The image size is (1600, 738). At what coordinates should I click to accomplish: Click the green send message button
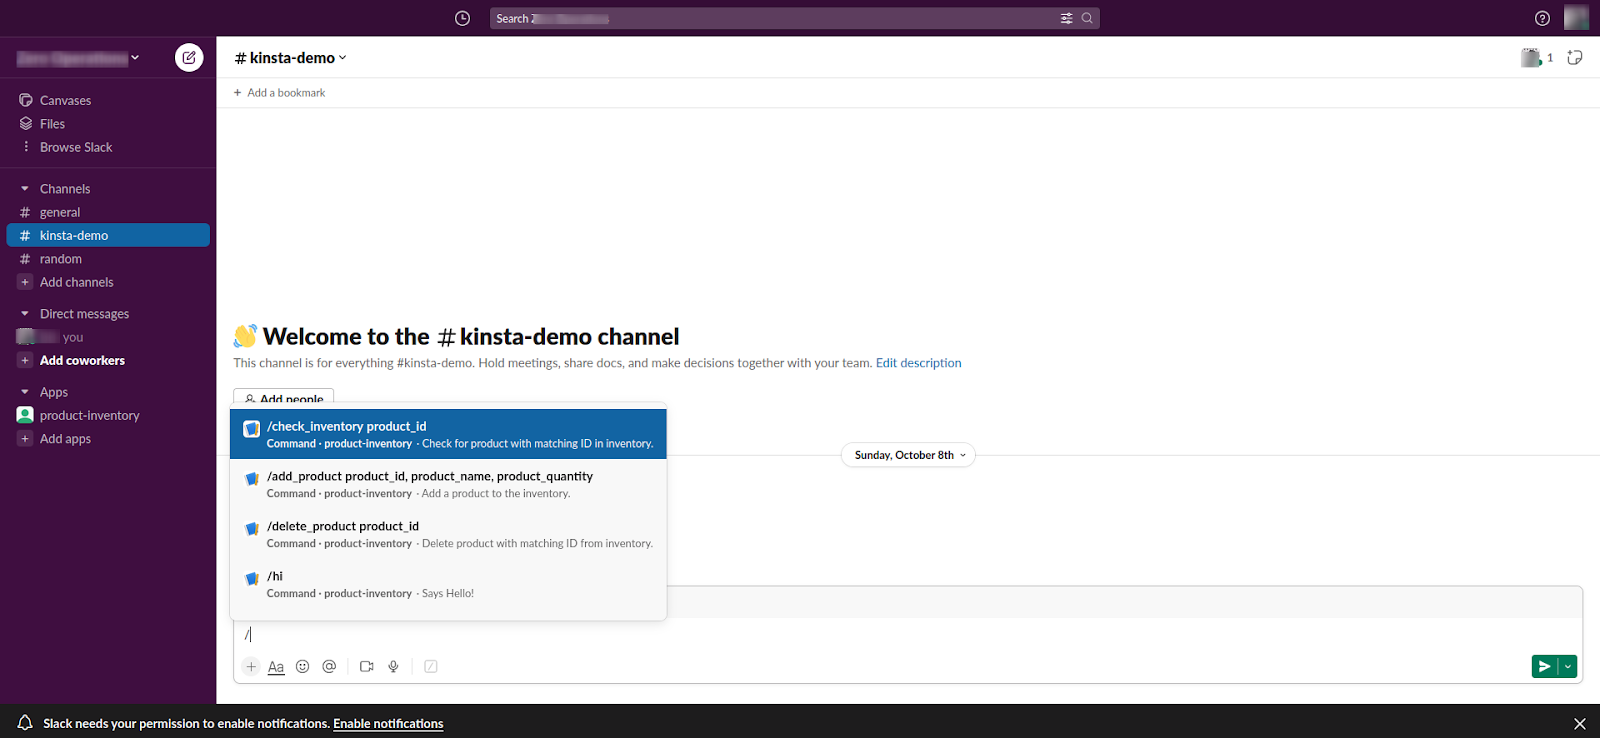point(1545,666)
